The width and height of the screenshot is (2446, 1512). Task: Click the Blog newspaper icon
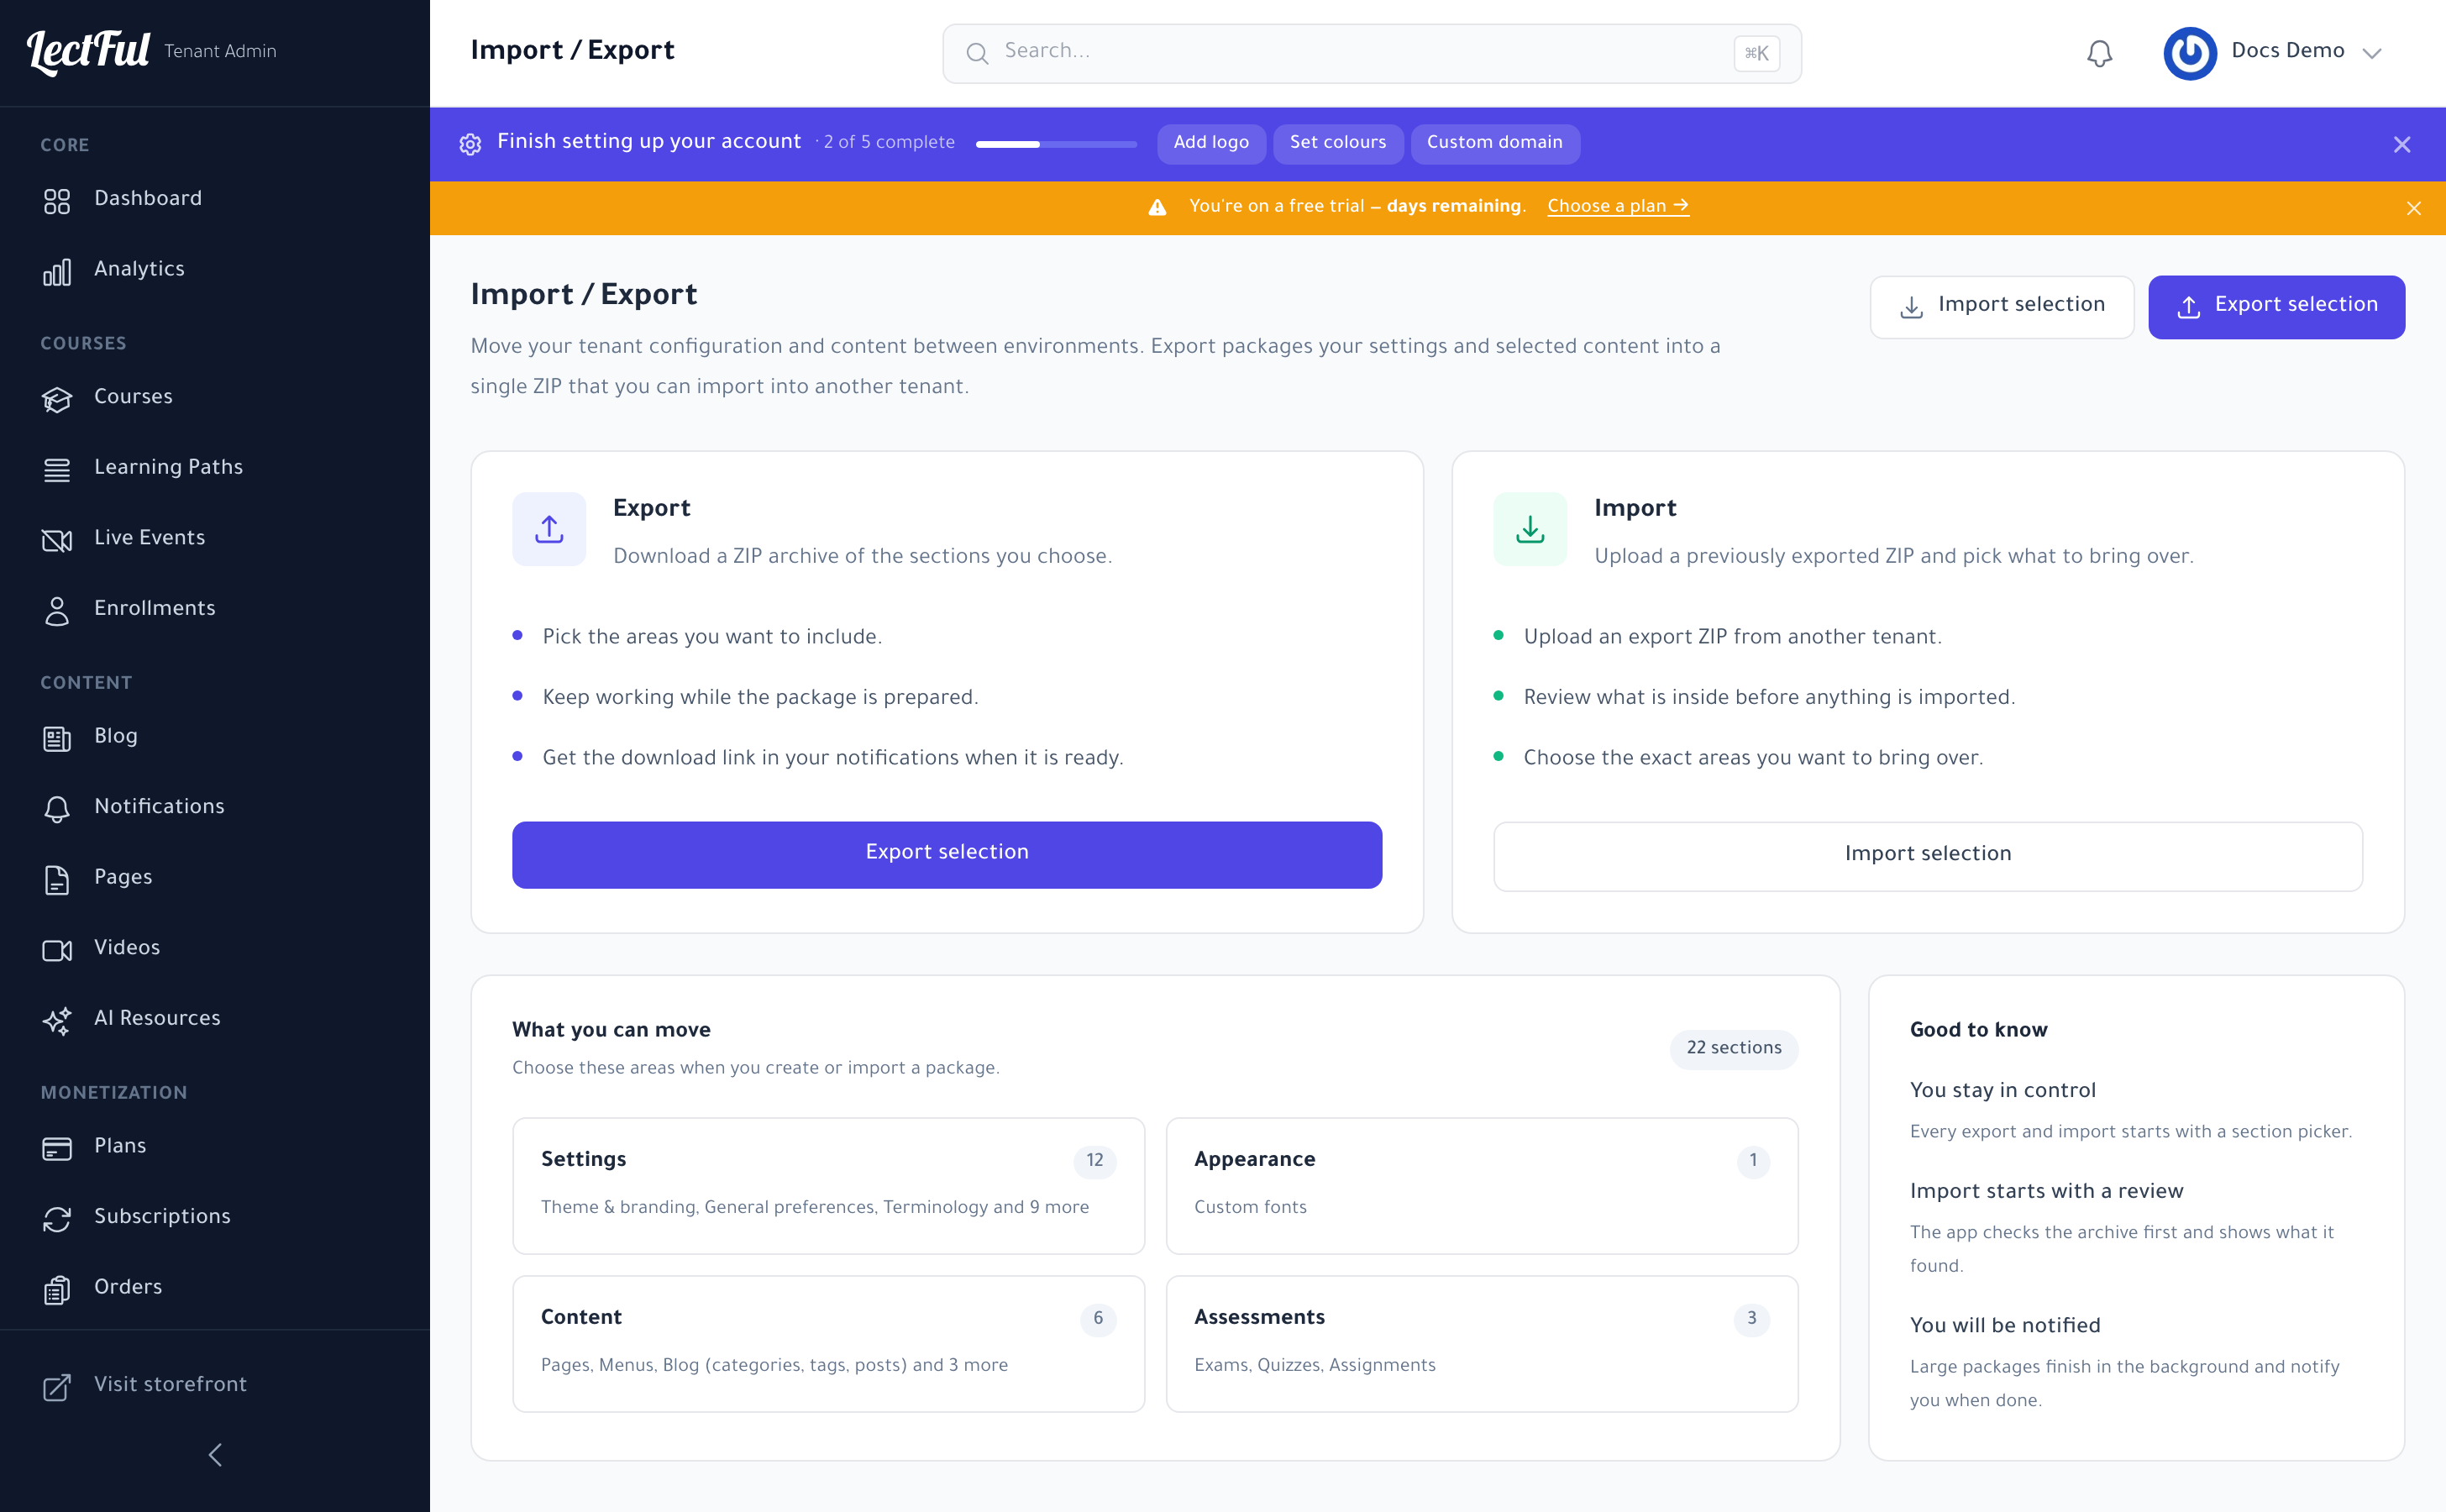[57, 738]
